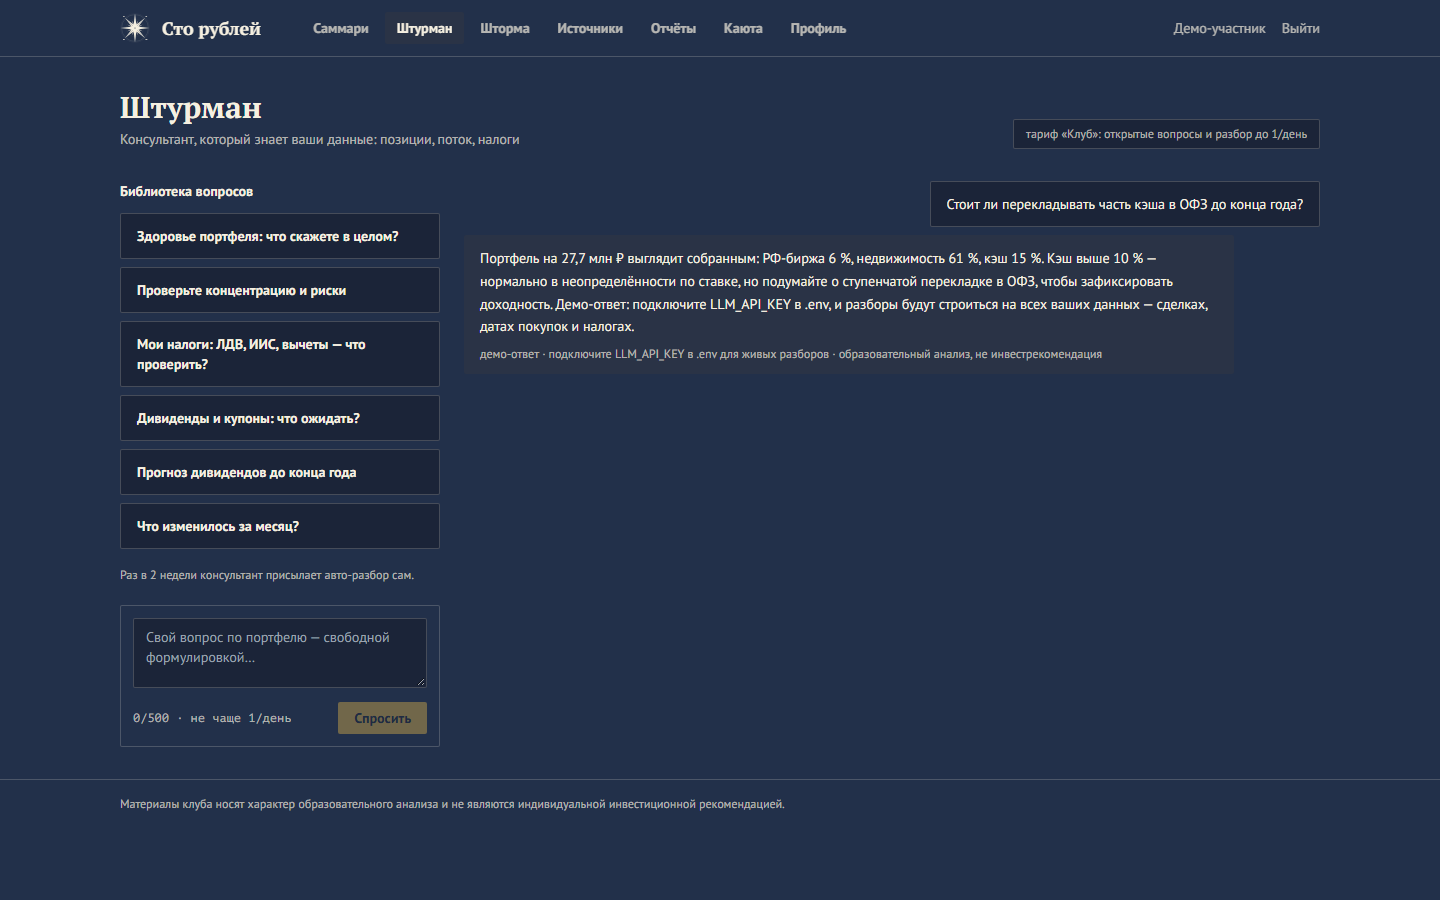Switch to Источники in navigation
The width and height of the screenshot is (1440, 900).
[590, 29]
